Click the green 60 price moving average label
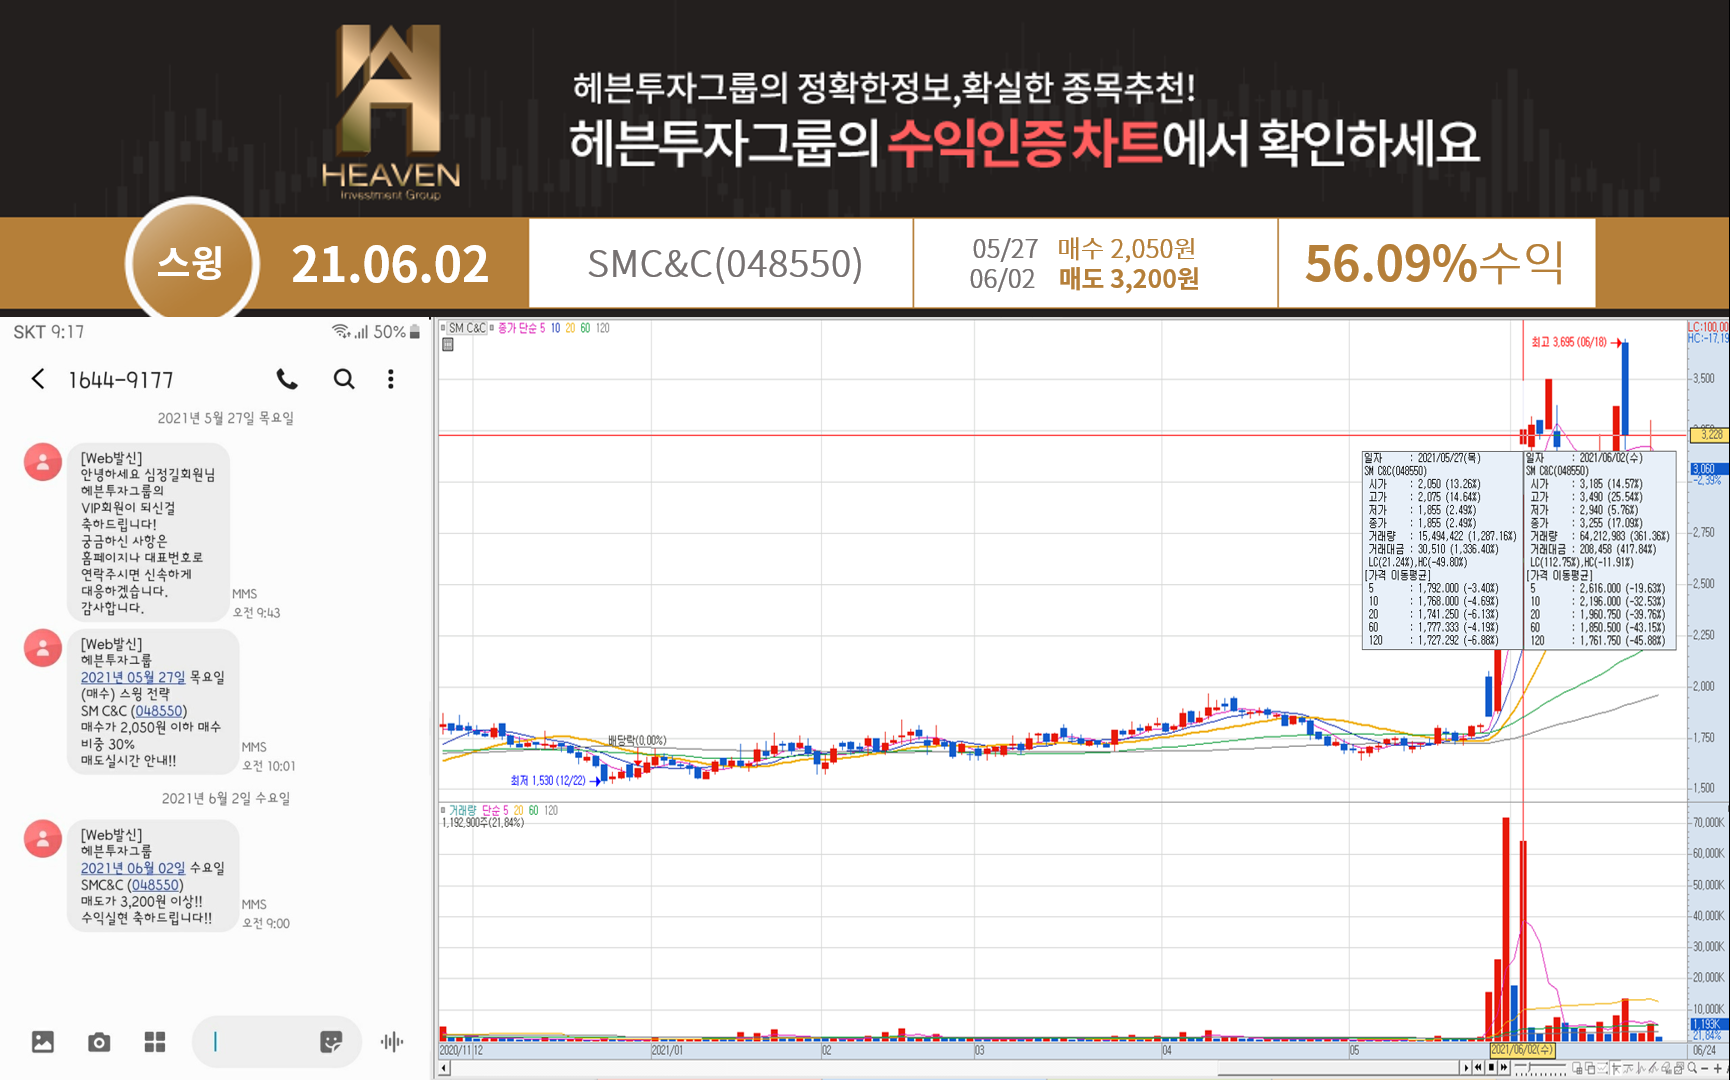Image resolution: width=1730 pixels, height=1080 pixels. pos(585,328)
